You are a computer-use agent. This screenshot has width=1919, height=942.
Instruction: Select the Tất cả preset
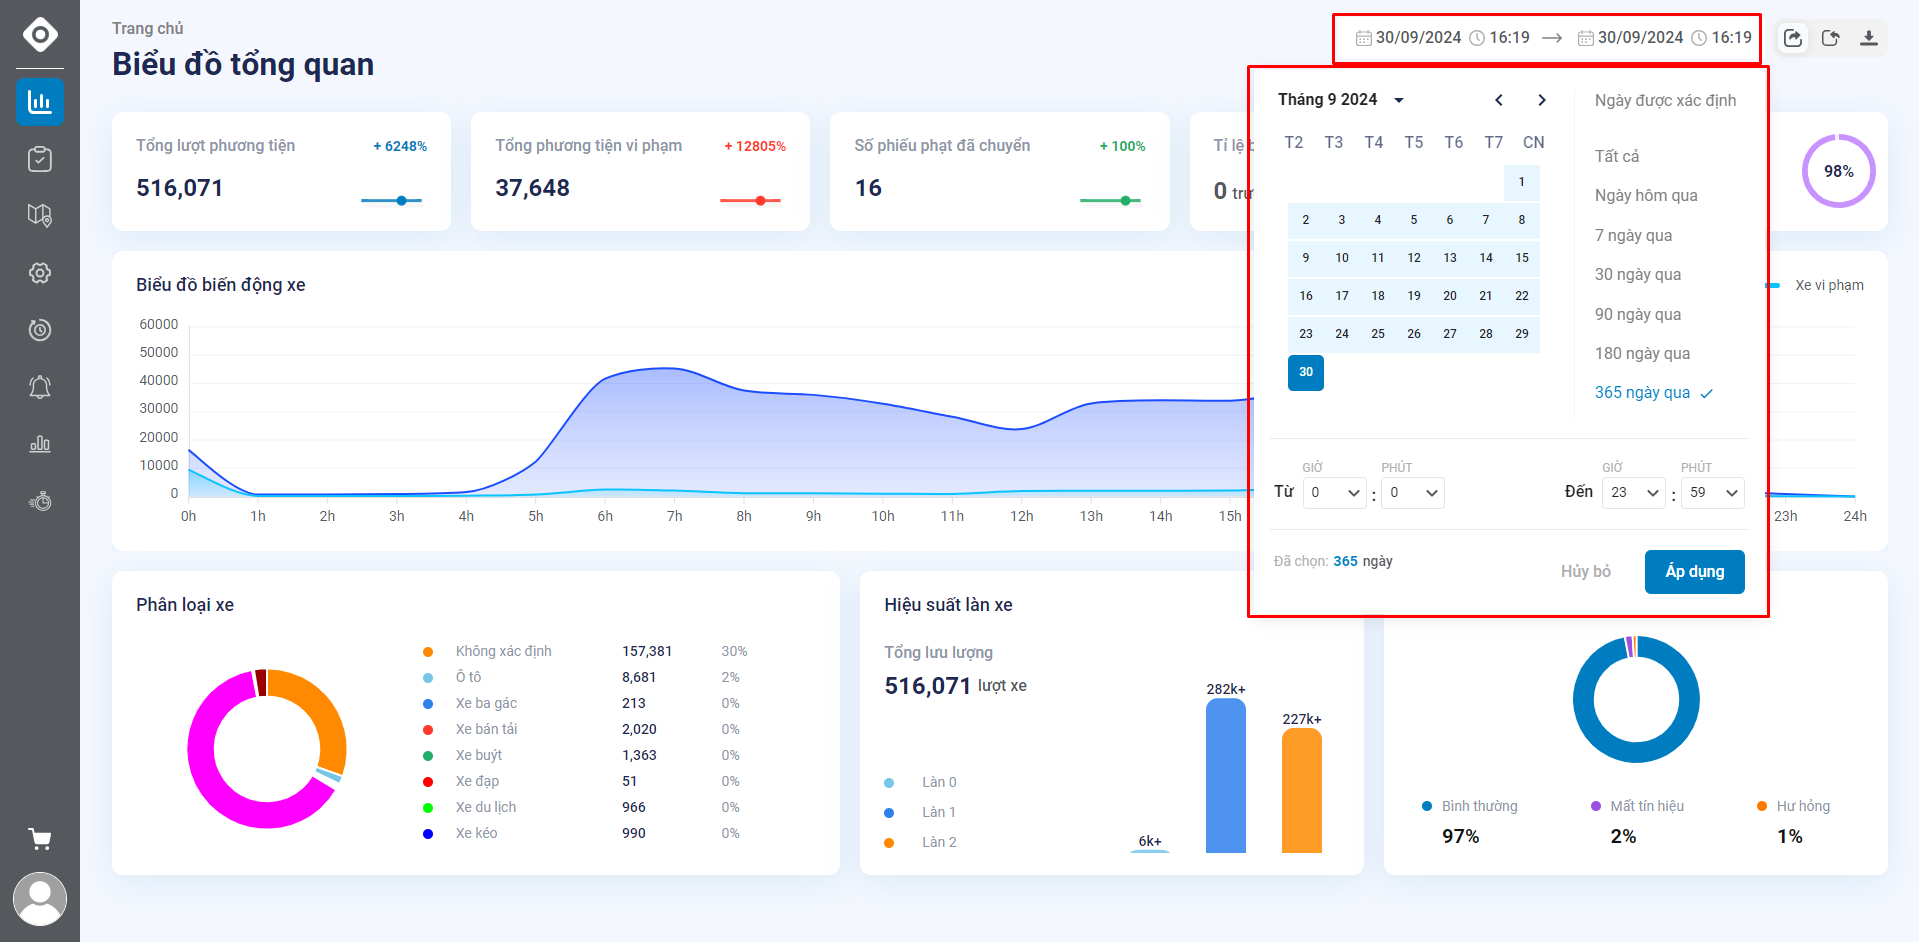1617,156
